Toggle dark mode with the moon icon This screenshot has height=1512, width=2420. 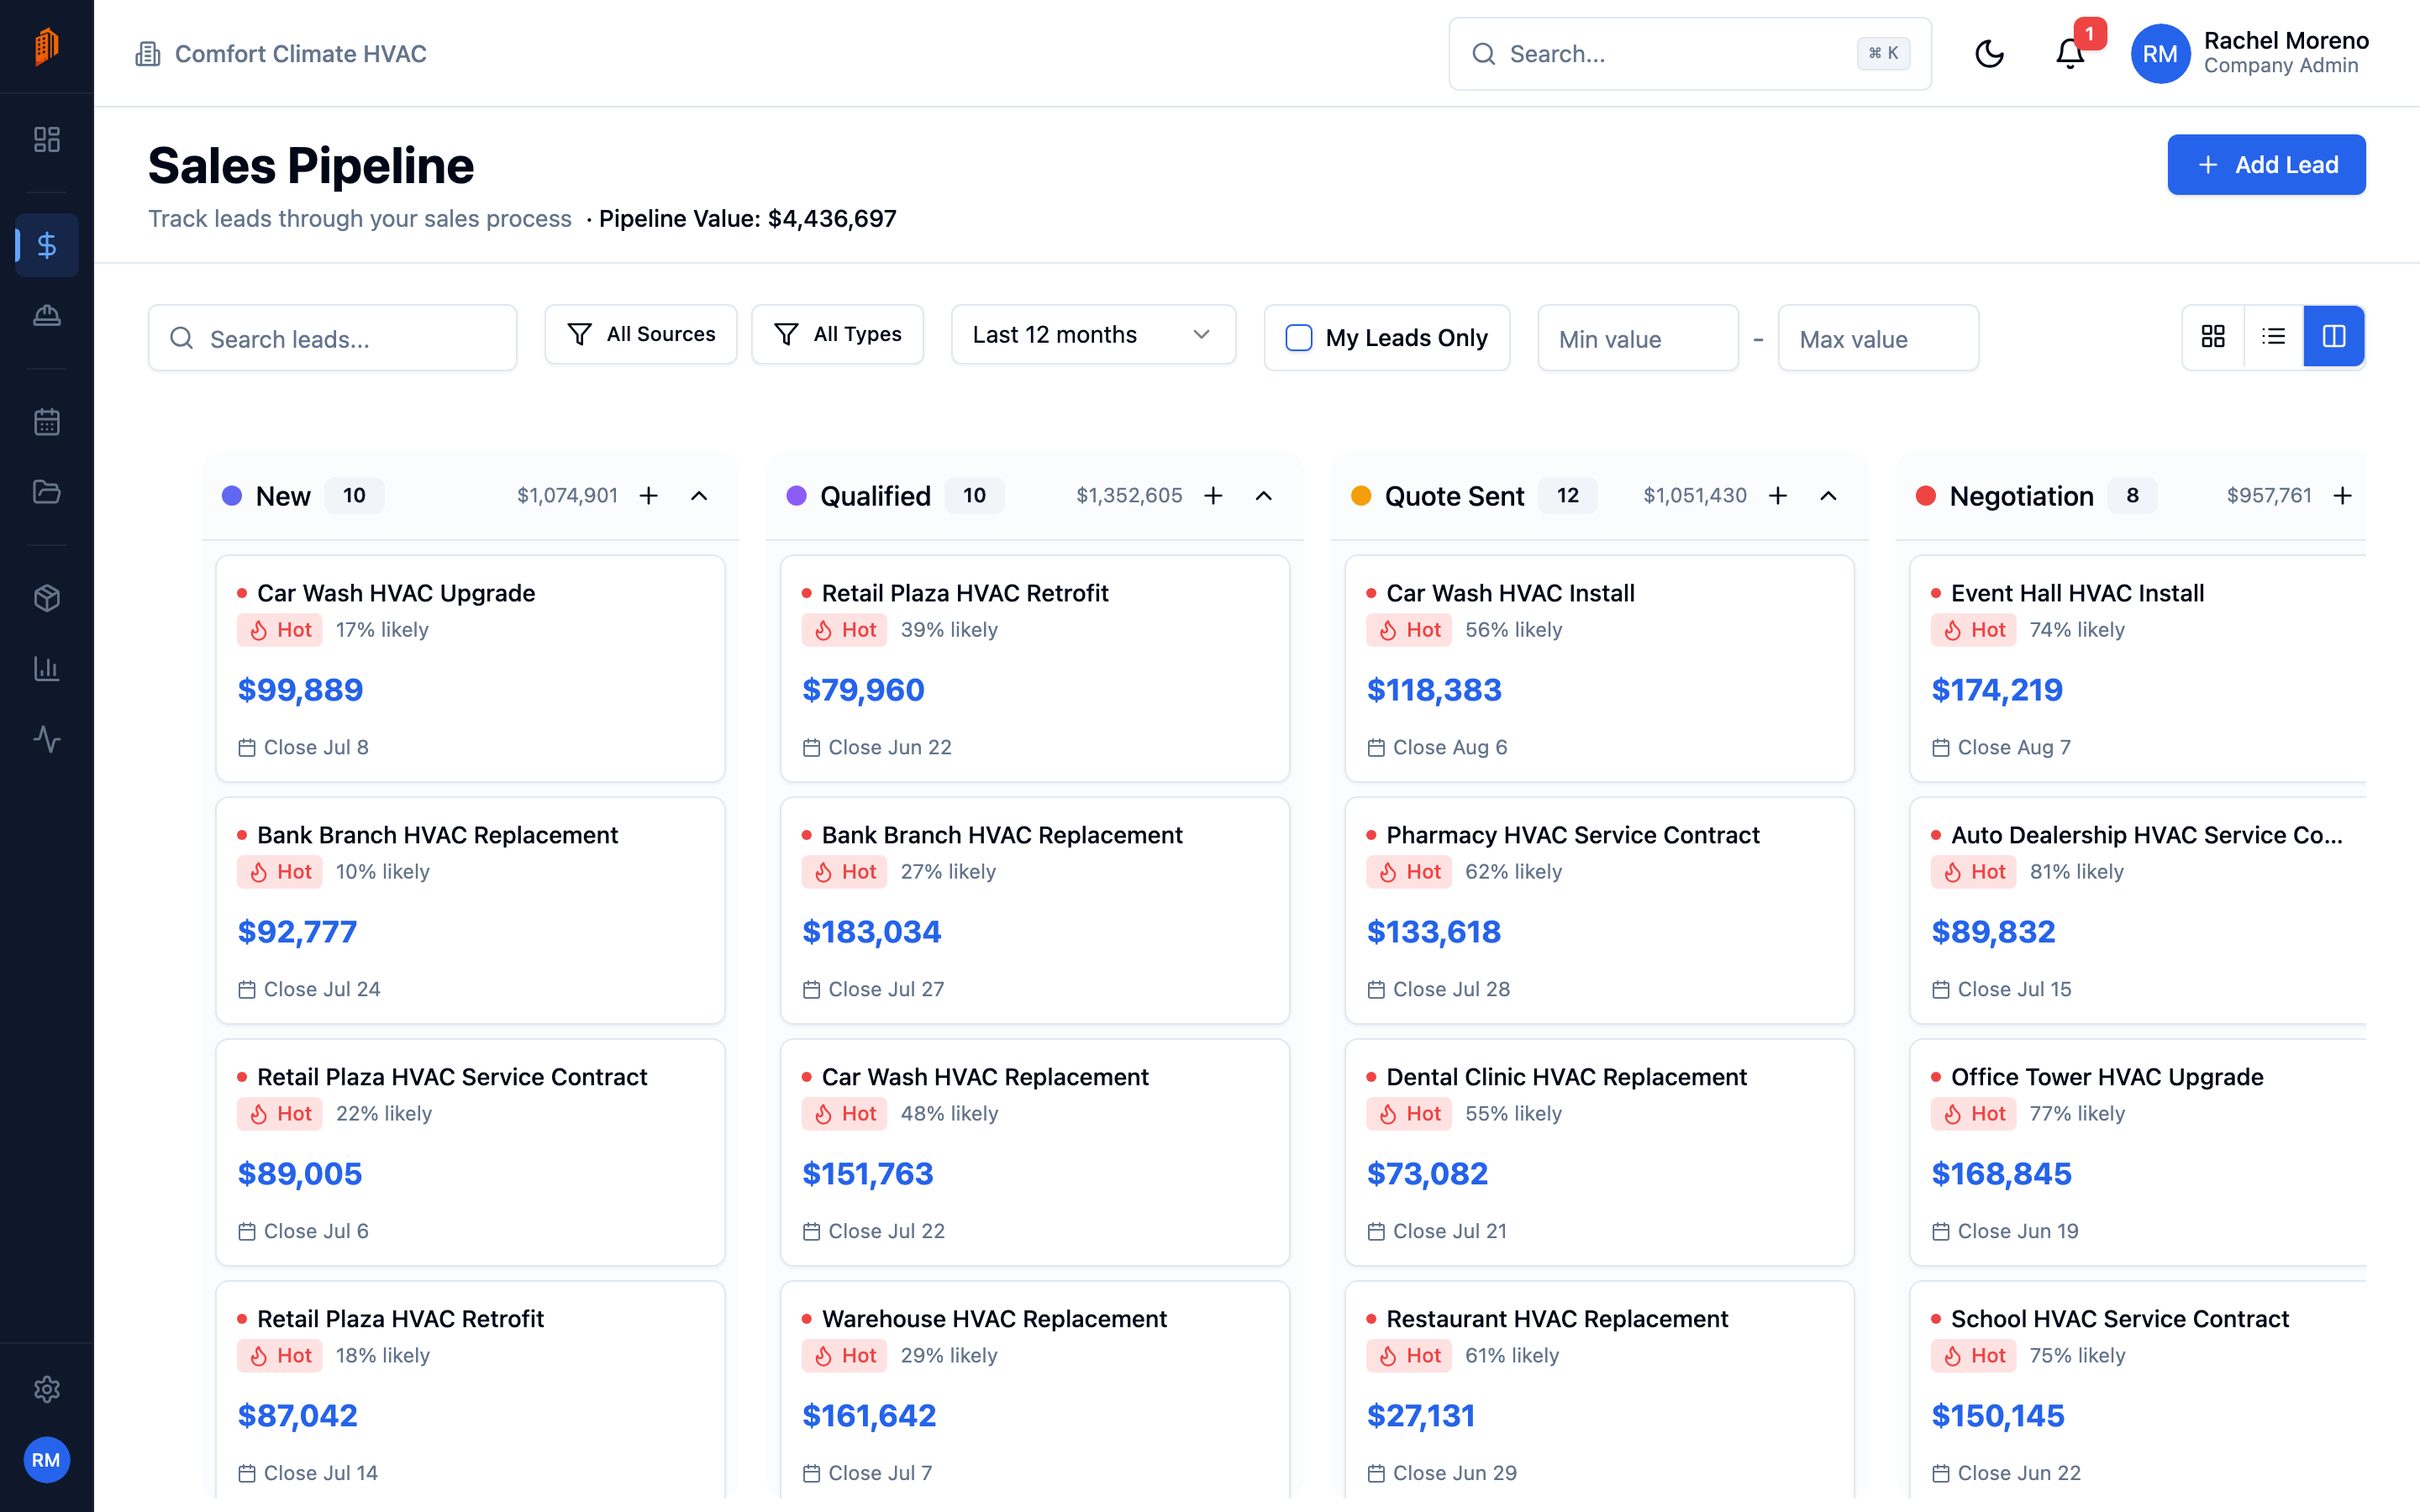click(x=1990, y=54)
